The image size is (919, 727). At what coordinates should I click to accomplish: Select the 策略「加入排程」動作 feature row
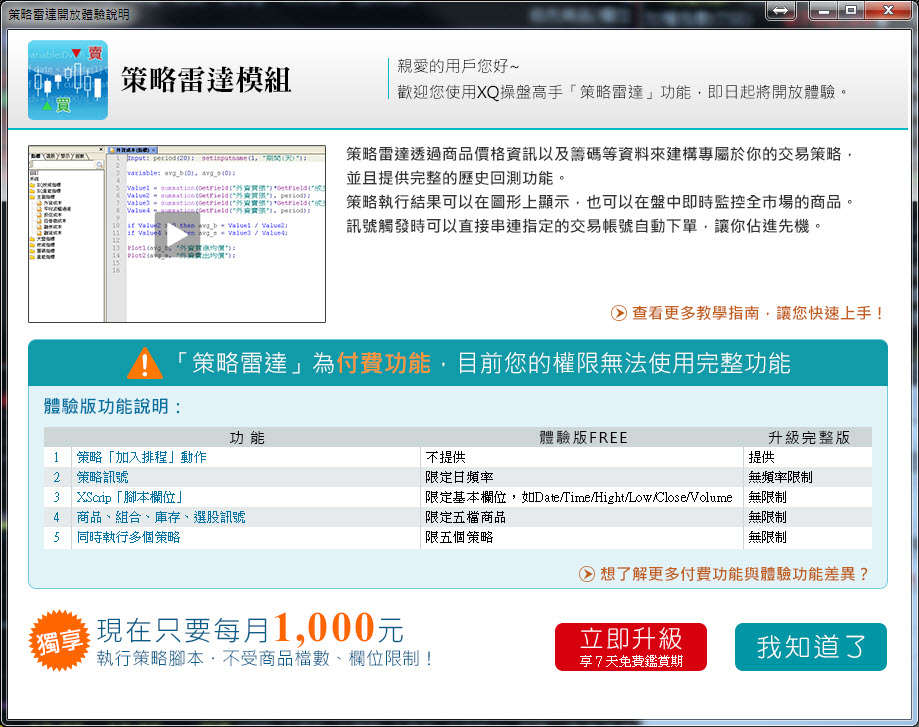[141, 457]
